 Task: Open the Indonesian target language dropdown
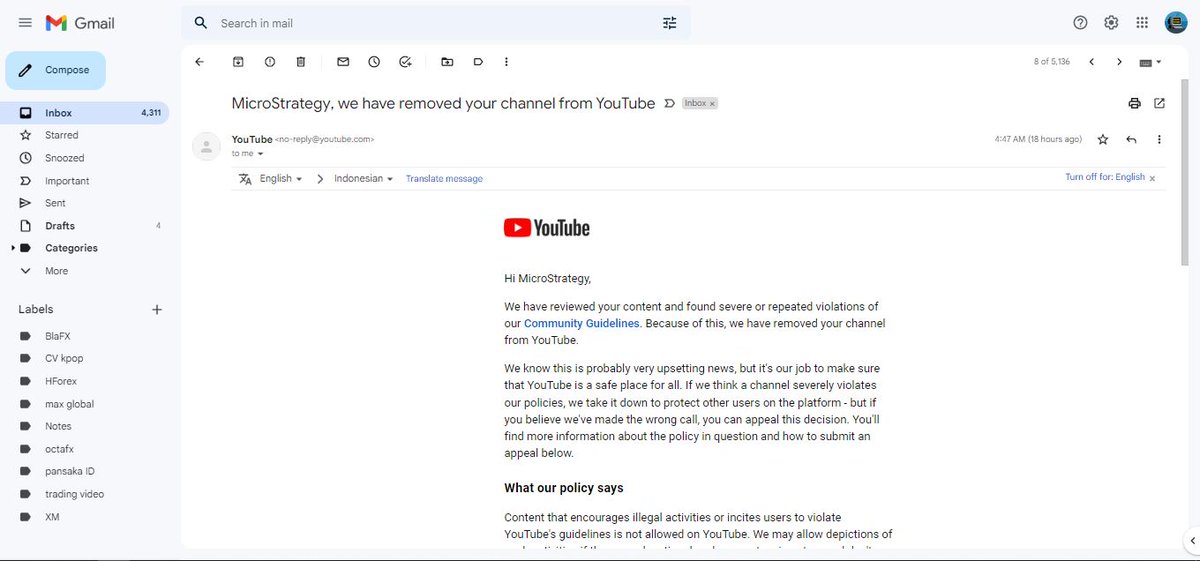pos(364,178)
